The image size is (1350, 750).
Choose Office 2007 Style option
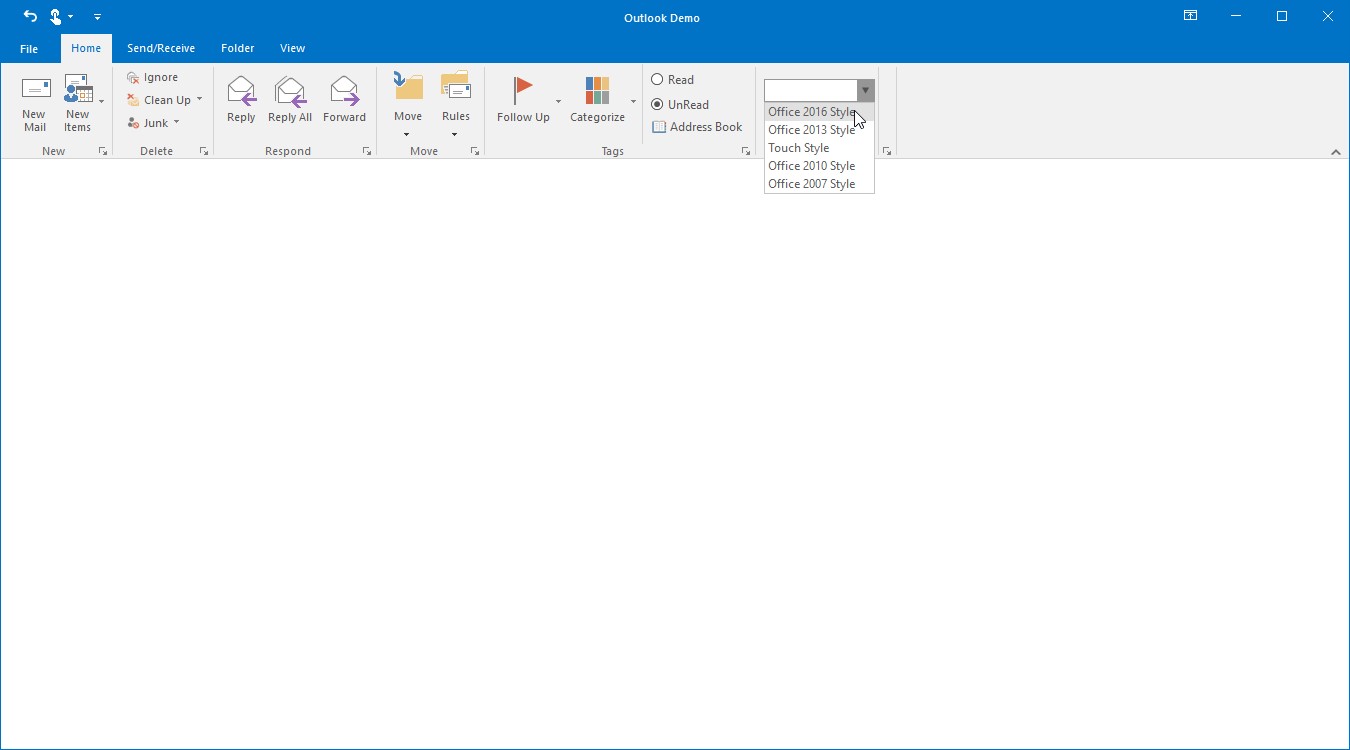[812, 183]
